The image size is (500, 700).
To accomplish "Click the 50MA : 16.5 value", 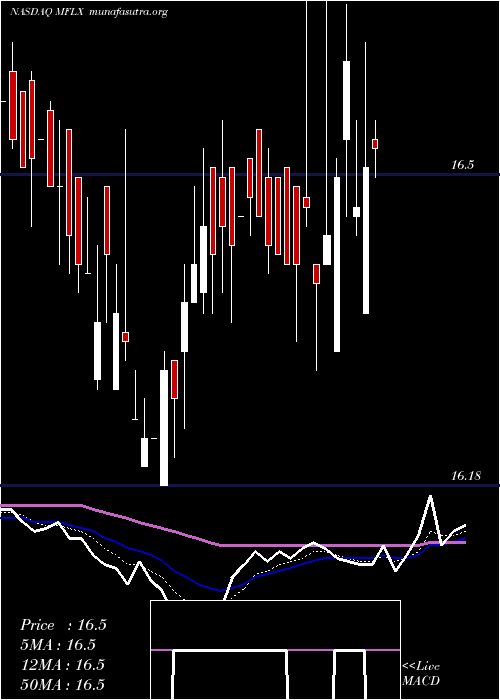I will 62,684.
